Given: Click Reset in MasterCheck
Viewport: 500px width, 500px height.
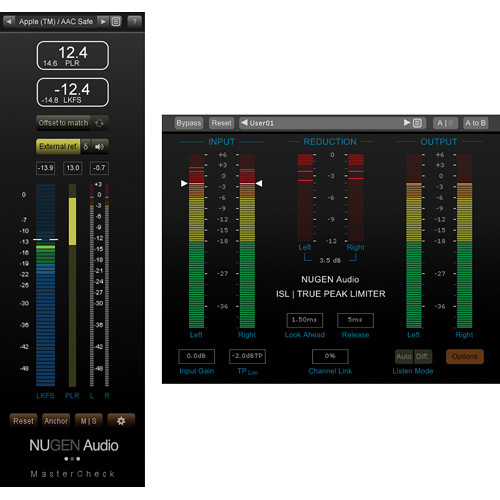Looking at the screenshot, I should [x=23, y=421].
